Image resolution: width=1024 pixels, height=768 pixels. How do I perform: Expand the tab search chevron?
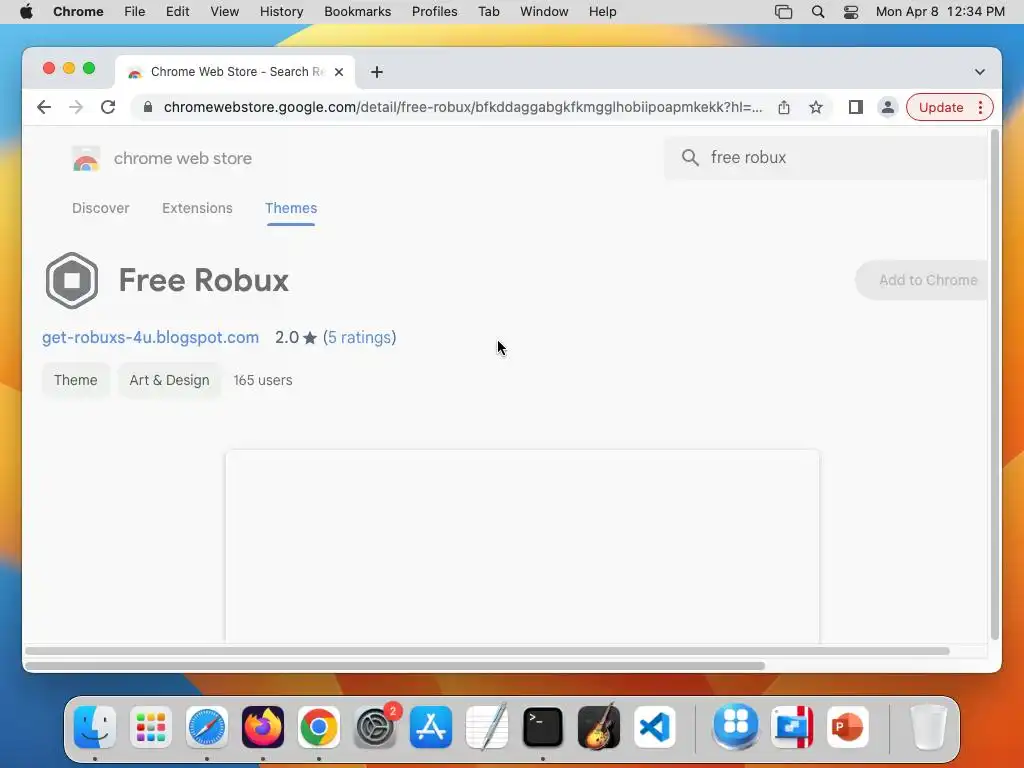coord(980,72)
